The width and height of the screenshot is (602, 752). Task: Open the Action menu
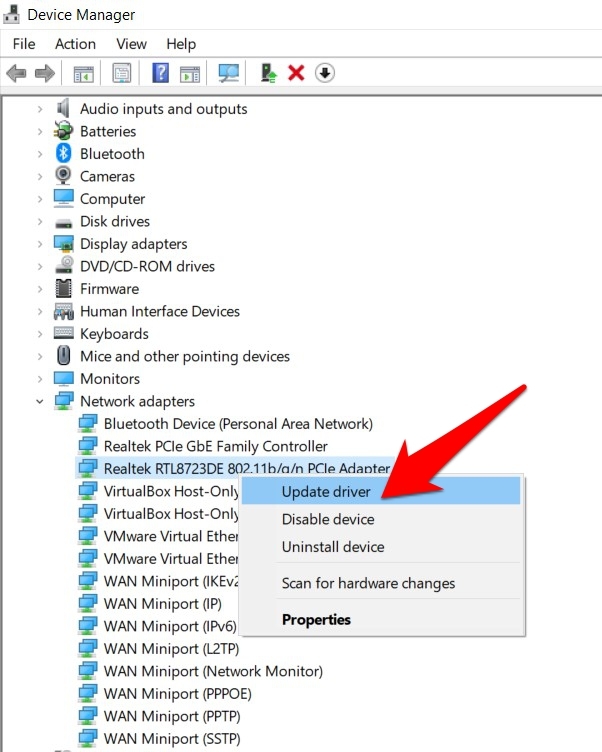click(75, 44)
